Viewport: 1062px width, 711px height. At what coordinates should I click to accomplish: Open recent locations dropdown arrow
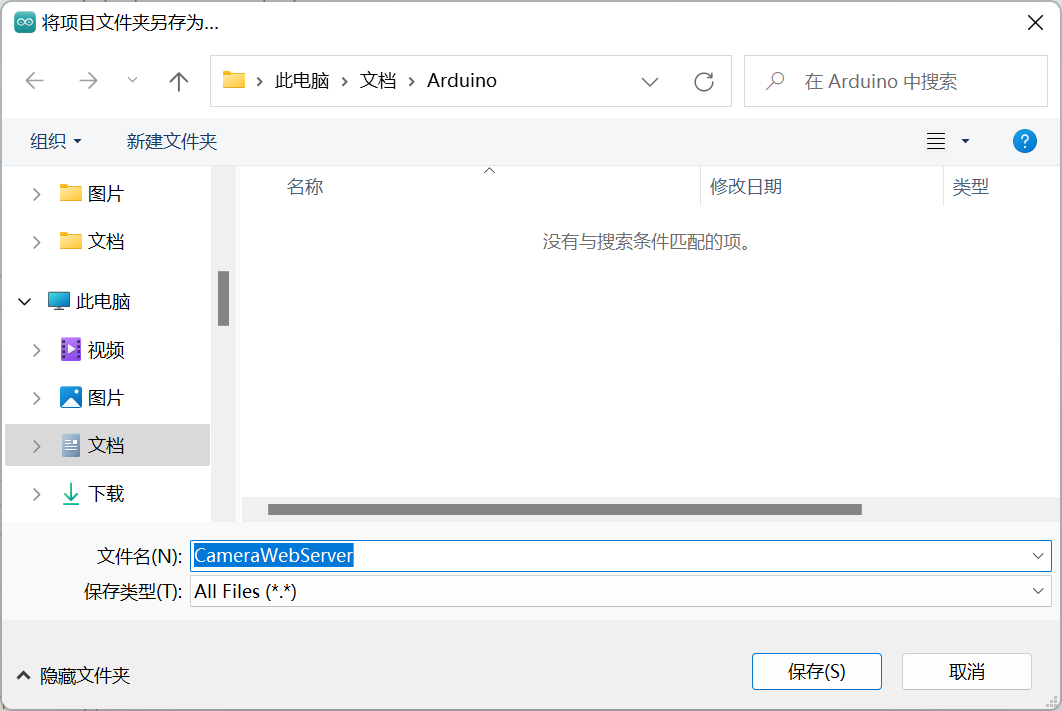[133, 81]
